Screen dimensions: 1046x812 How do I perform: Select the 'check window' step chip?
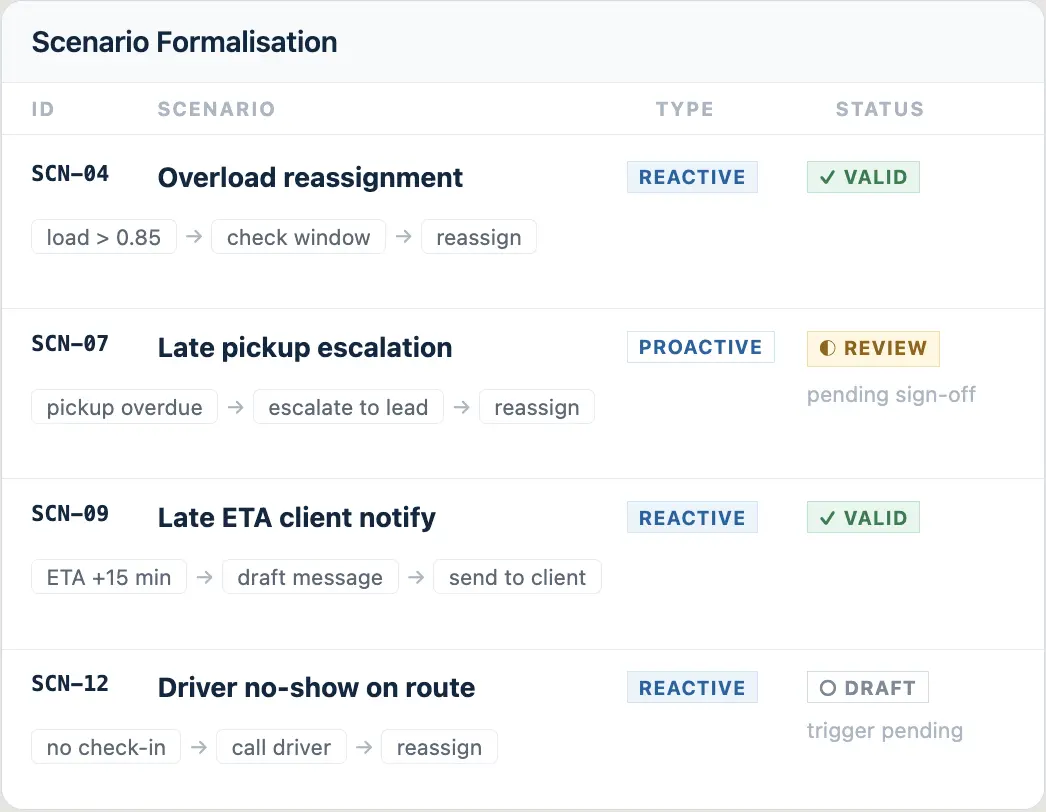coord(298,237)
